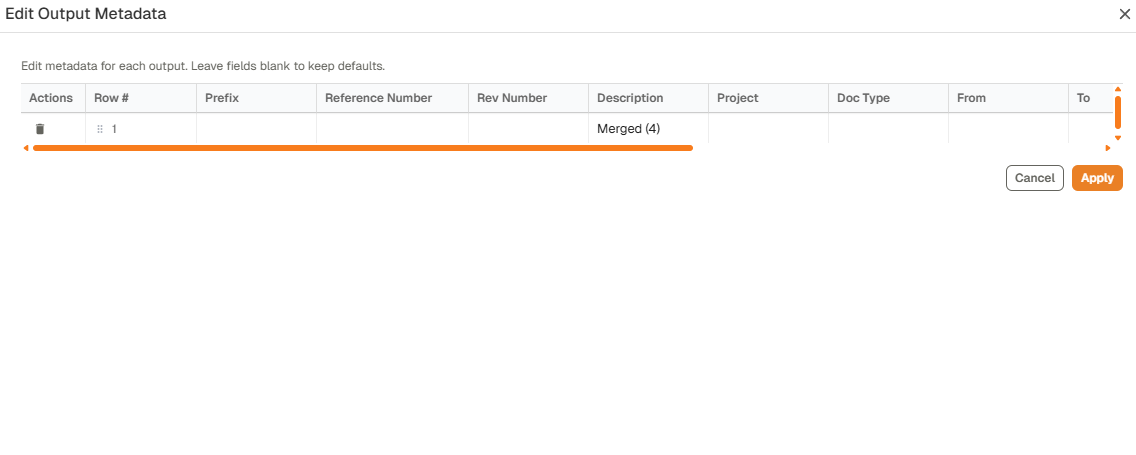This screenshot has width=1136, height=455.
Task: Cancel the metadata edits
Action: click(x=1034, y=178)
